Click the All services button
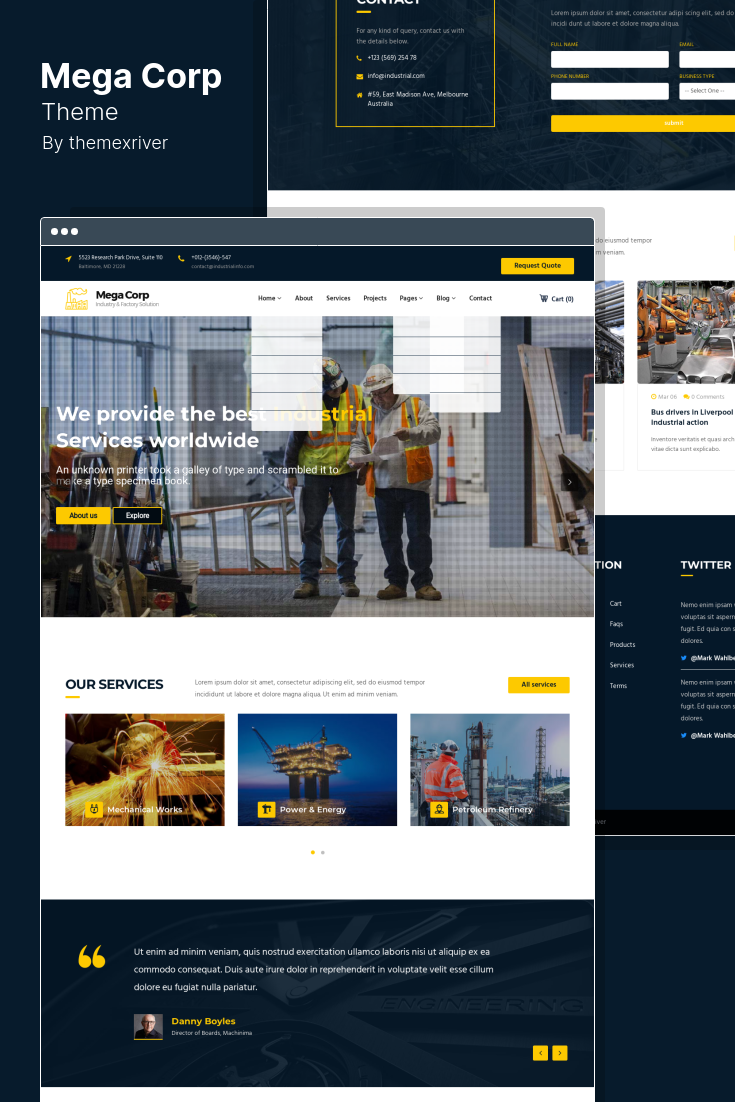 click(538, 685)
